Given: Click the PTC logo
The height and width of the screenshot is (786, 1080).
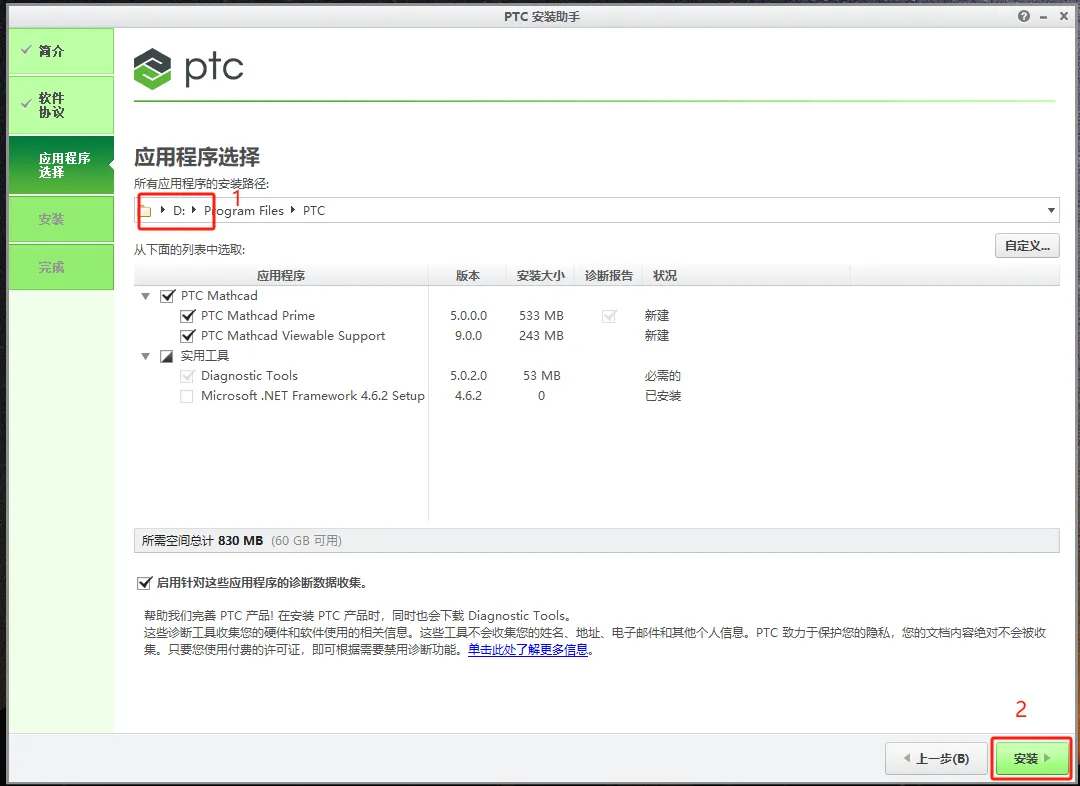Looking at the screenshot, I should (188, 68).
